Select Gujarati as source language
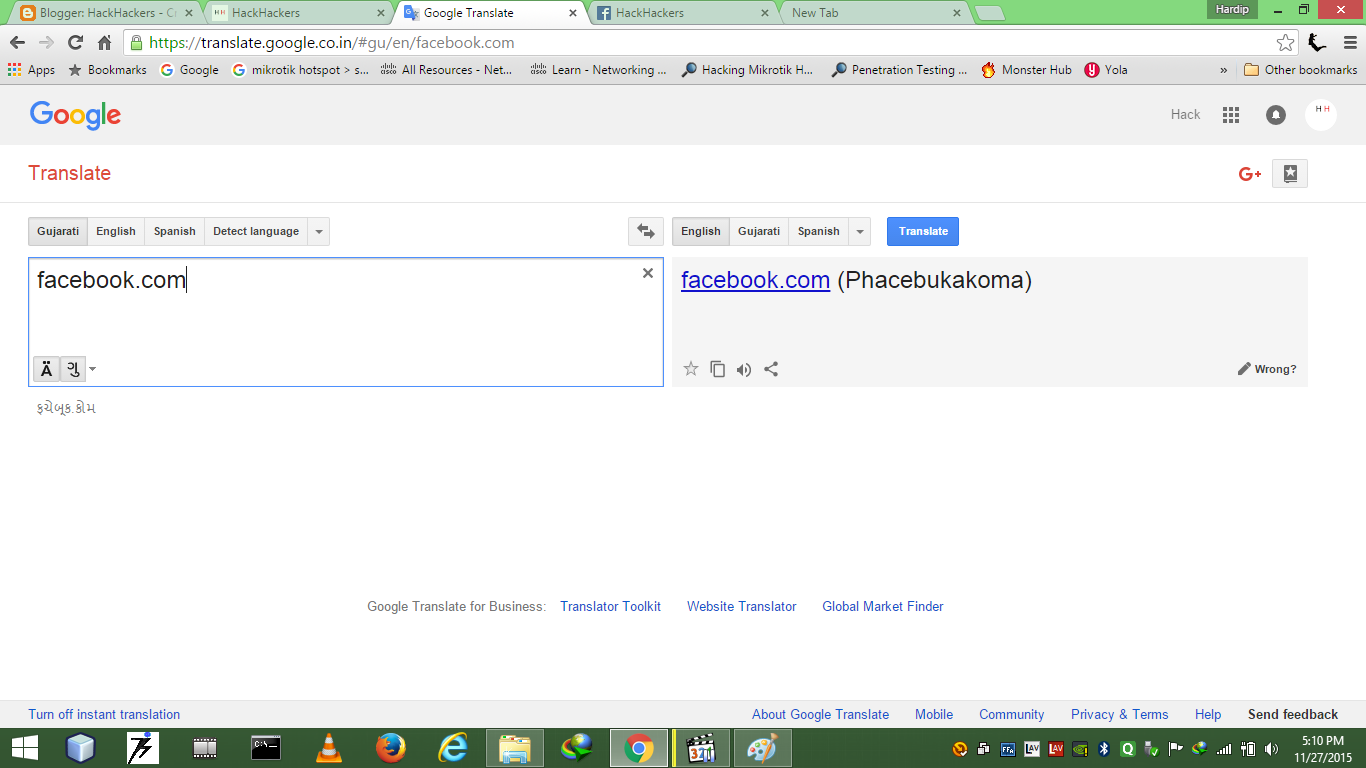The height and width of the screenshot is (768, 1366). coord(58,231)
